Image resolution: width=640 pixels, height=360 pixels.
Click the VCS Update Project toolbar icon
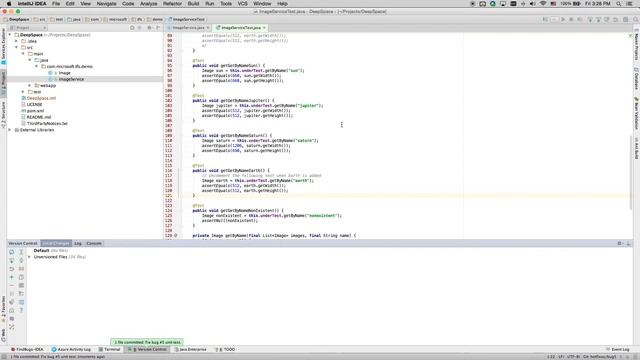pyautogui.click(x=590, y=19)
